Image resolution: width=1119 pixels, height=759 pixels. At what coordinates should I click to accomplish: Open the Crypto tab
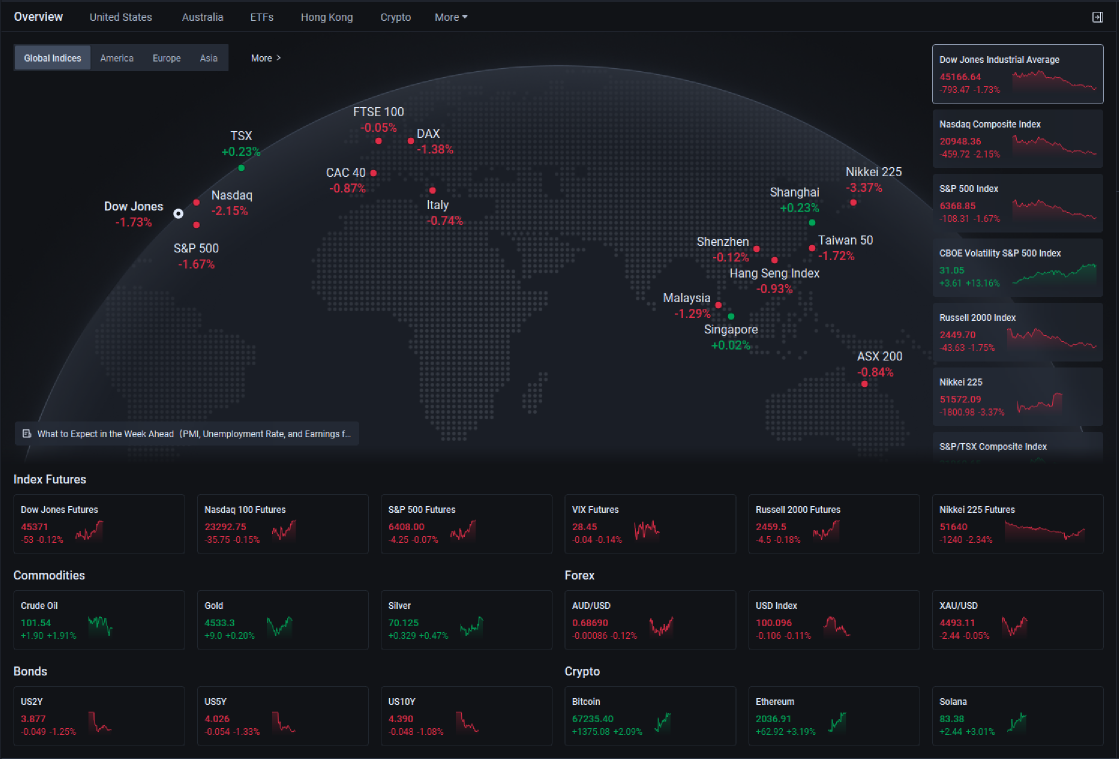pos(395,17)
